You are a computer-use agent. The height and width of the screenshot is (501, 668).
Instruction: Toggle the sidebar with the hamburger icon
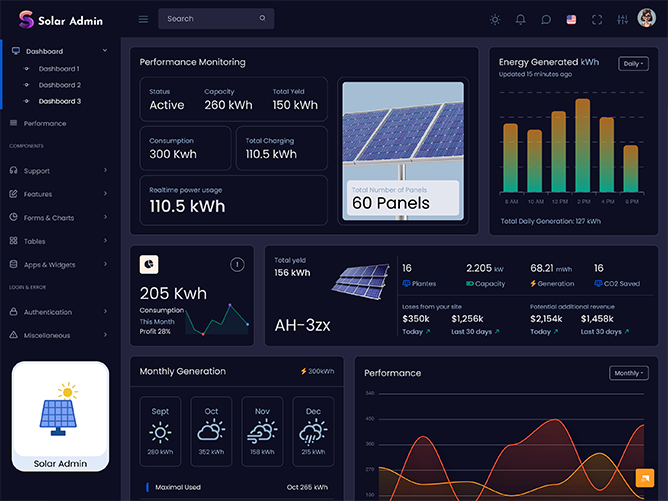143,19
